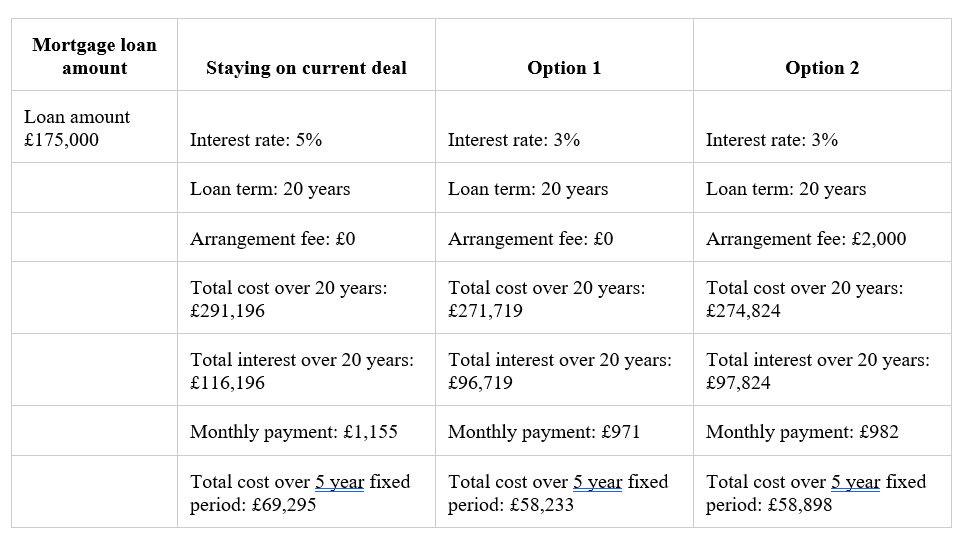Click underlined '5 year' in the £58,898 cell
Screen dimensions: 967x540
click(x=855, y=481)
